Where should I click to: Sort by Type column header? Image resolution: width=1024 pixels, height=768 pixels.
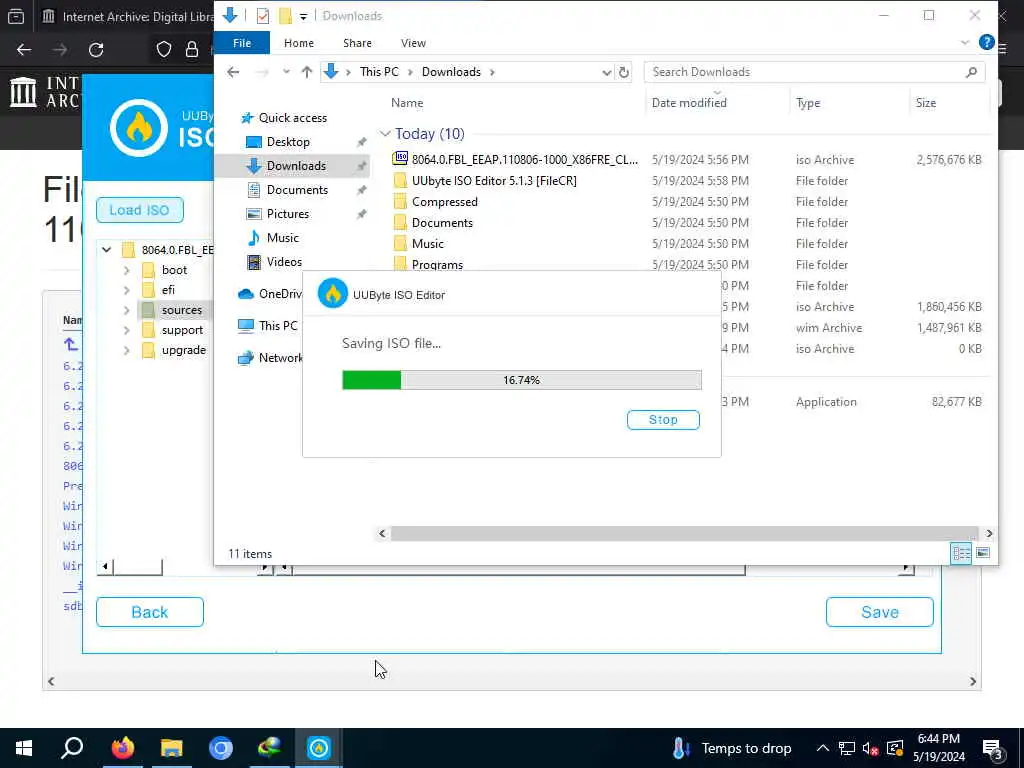tap(808, 103)
